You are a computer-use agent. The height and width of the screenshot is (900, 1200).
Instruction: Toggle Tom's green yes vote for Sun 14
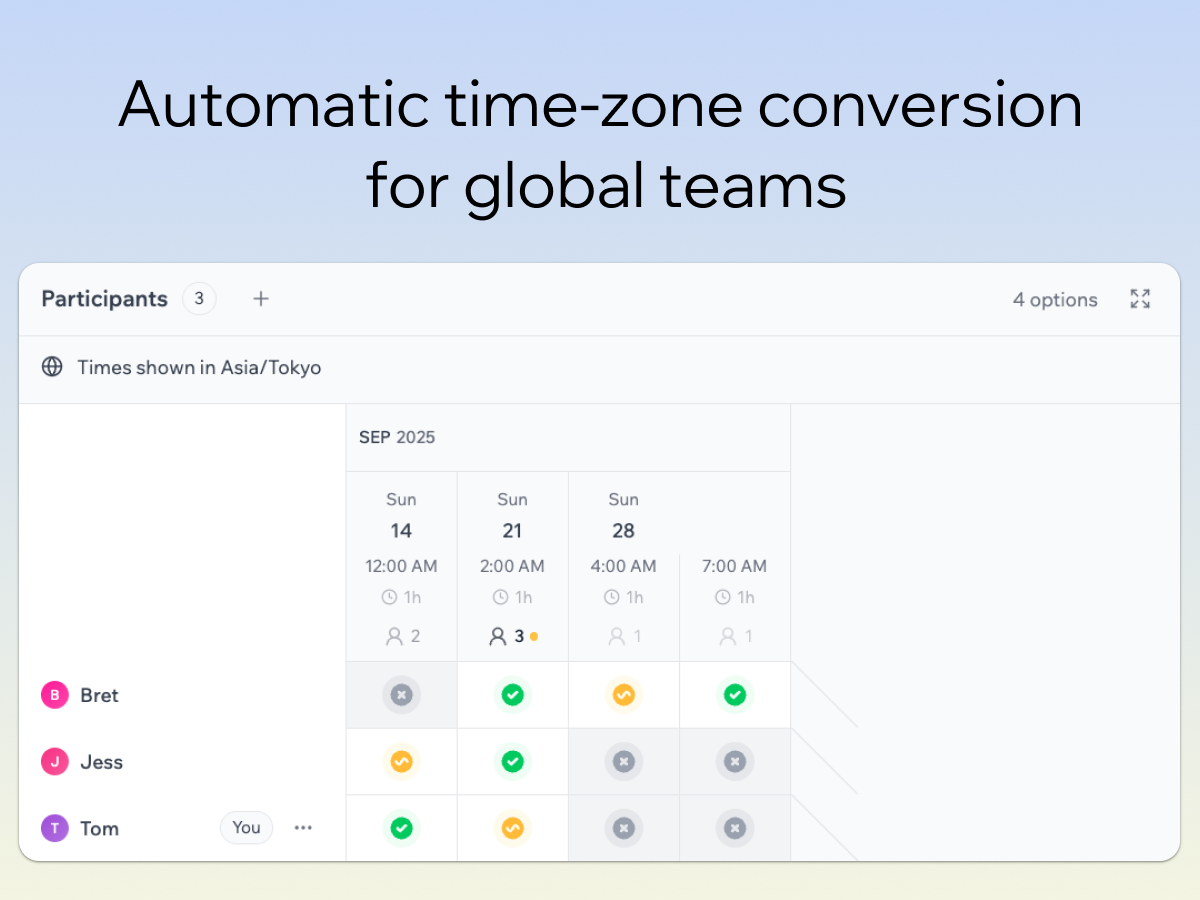coord(401,828)
